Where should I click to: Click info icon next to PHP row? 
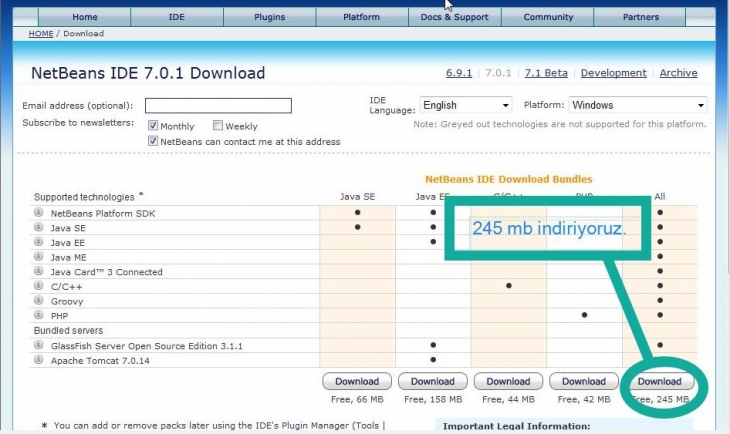pyautogui.click(x=38, y=316)
